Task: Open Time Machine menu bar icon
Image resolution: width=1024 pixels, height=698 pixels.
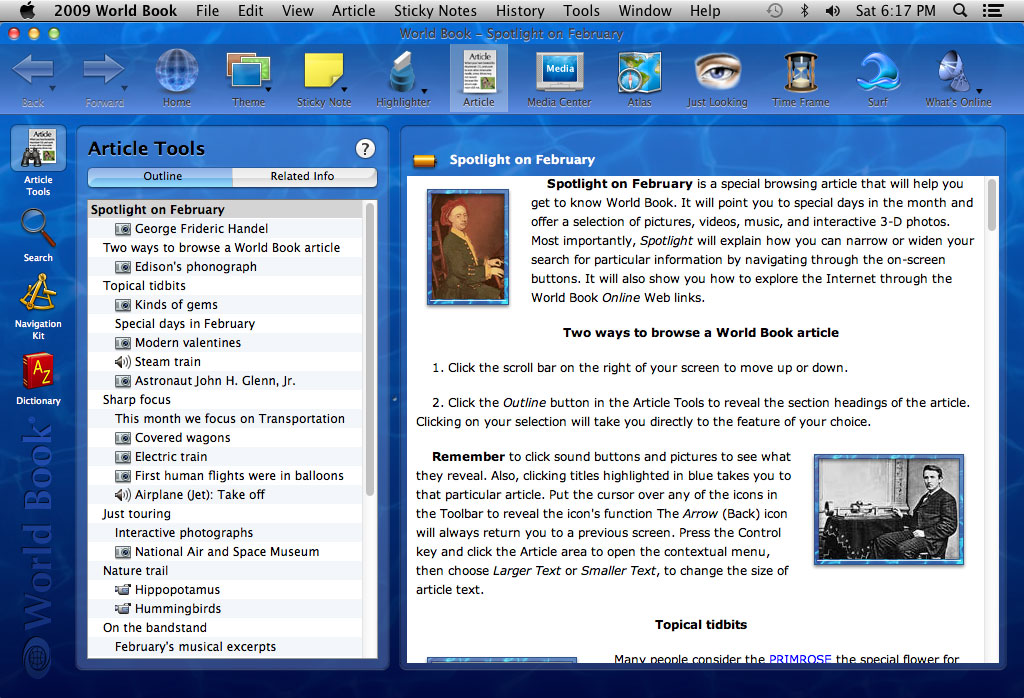Action: 775,10
